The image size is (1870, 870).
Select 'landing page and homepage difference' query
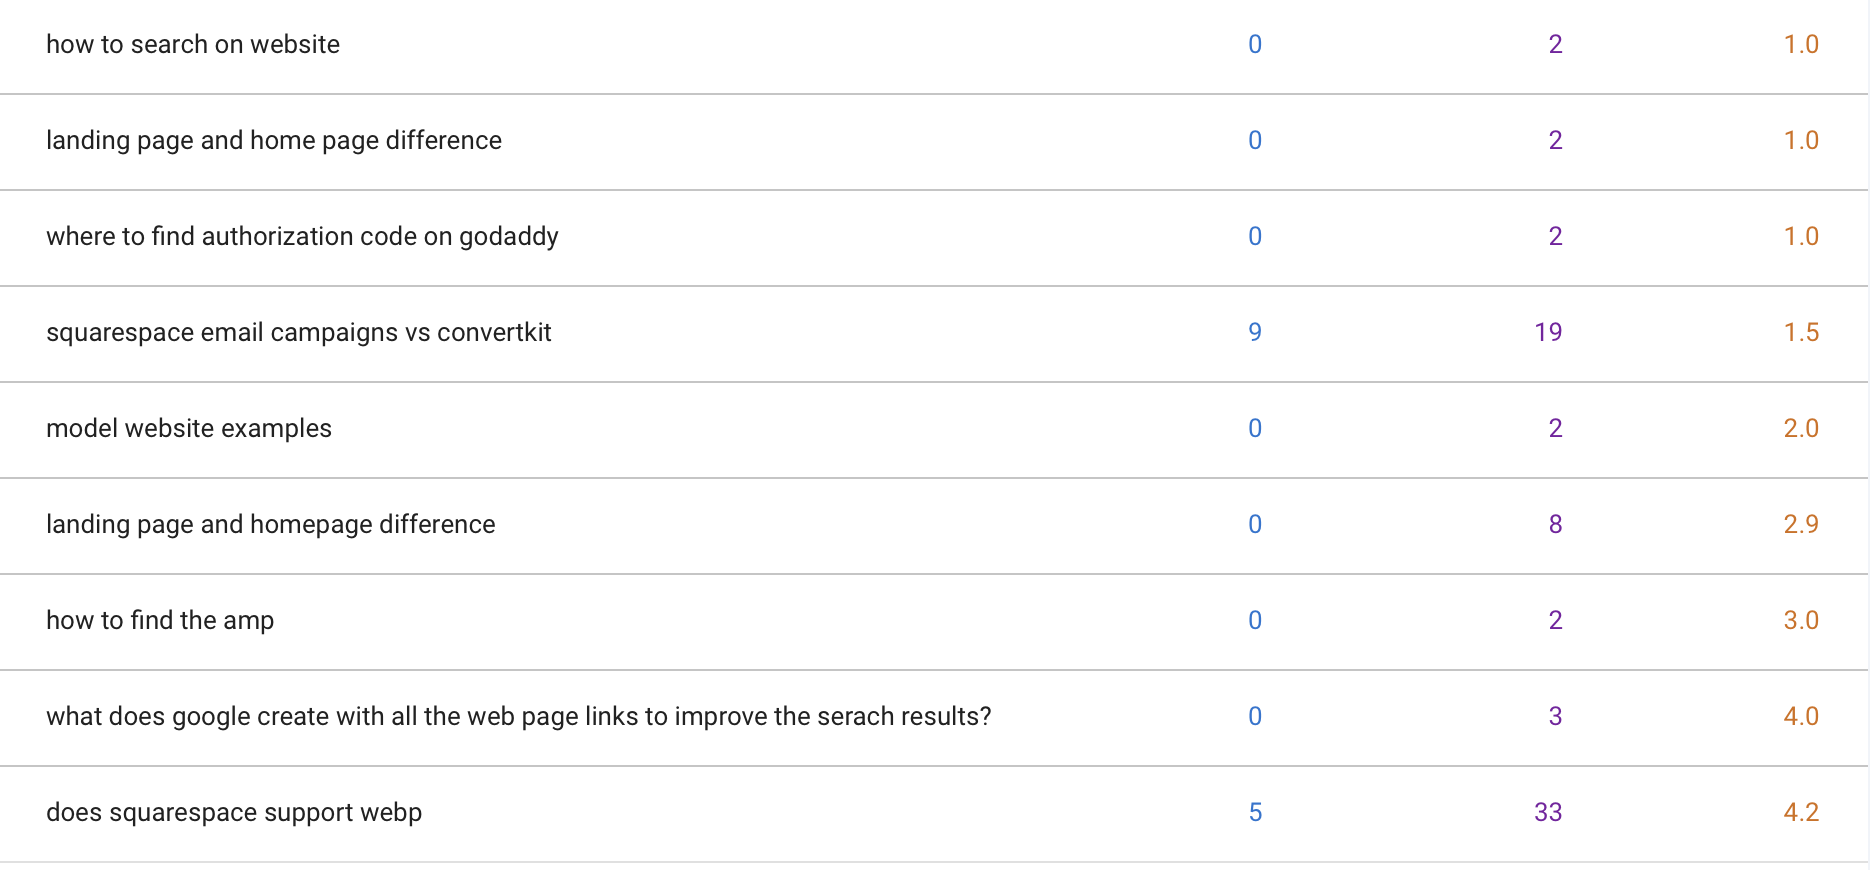[271, 524]
